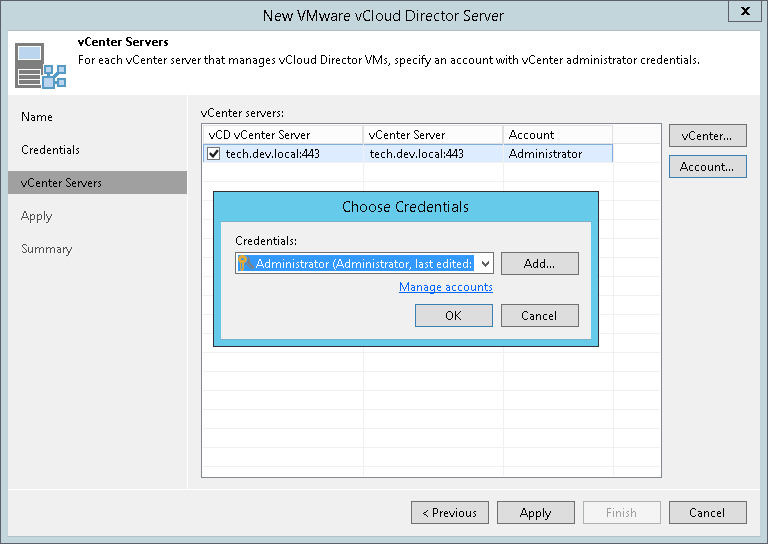Click the Choose Credentials dialog title

[405, 207]
